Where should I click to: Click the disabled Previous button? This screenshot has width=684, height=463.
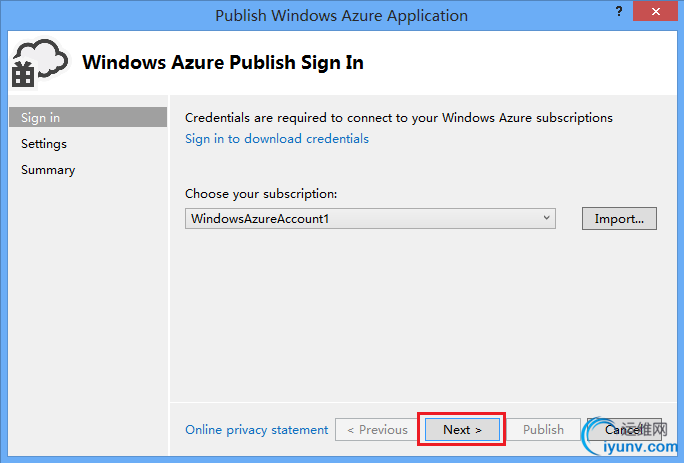(377, 430)
